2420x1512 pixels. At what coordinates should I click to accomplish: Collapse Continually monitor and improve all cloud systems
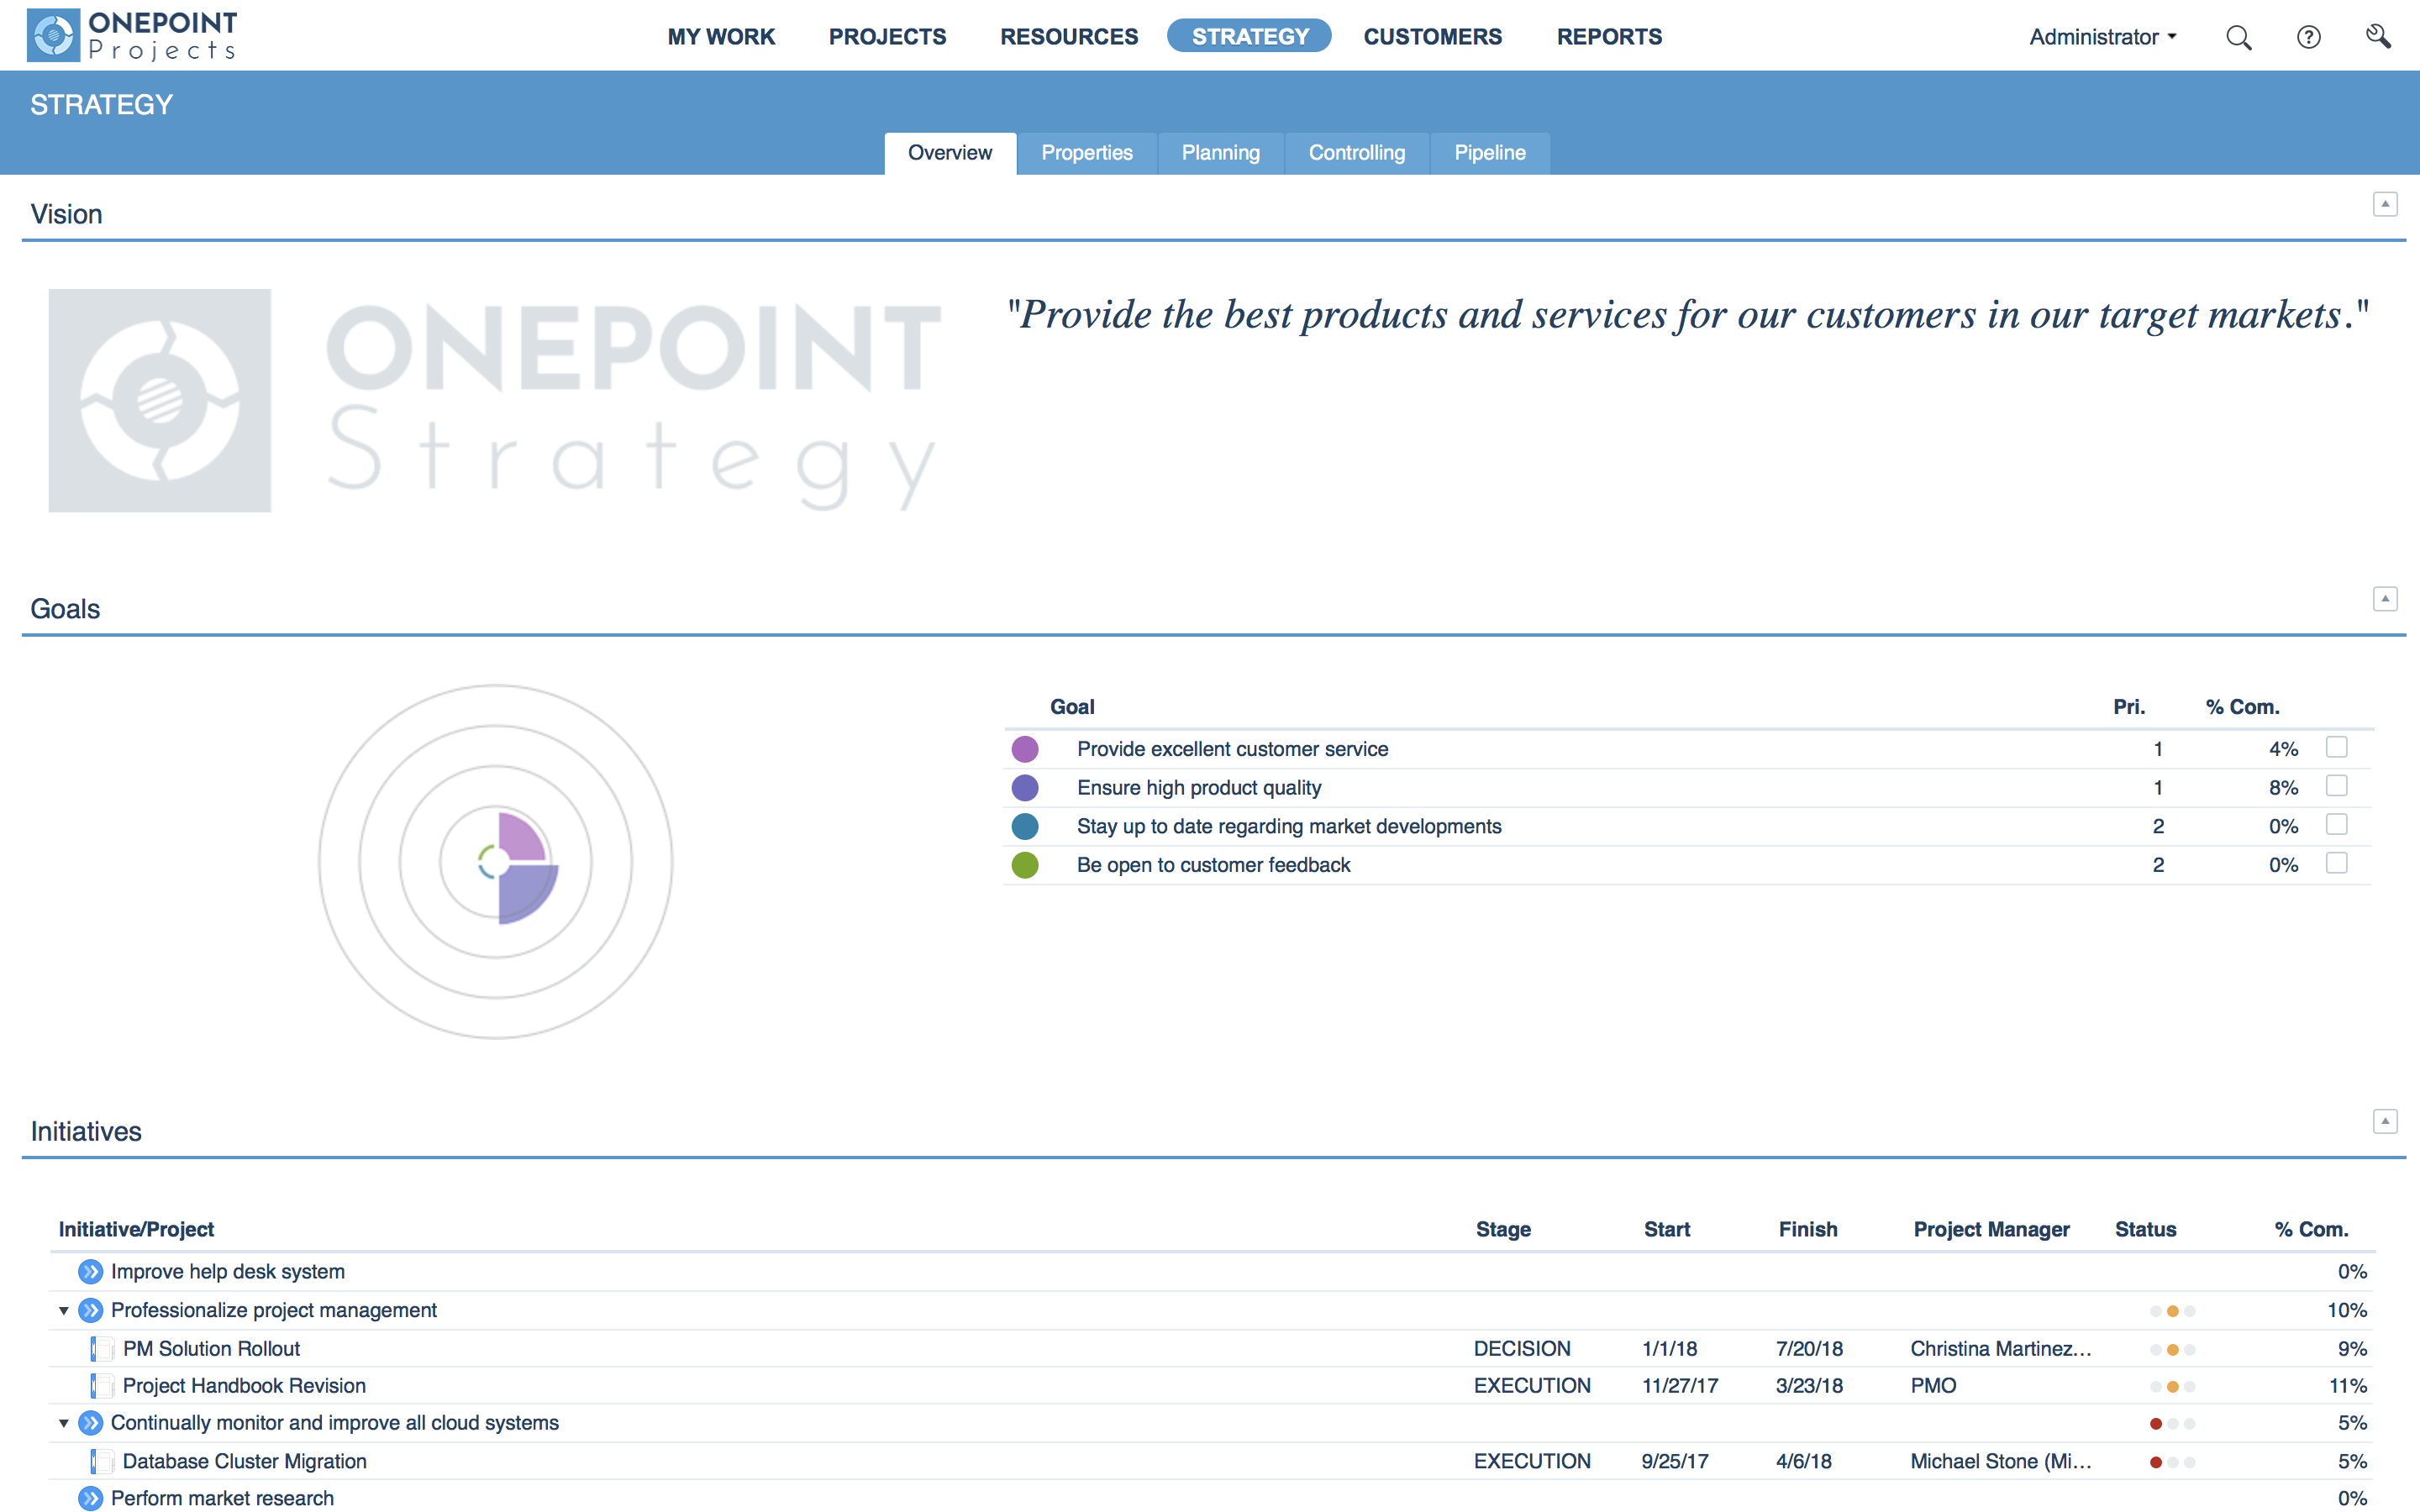coord(62,1423)
